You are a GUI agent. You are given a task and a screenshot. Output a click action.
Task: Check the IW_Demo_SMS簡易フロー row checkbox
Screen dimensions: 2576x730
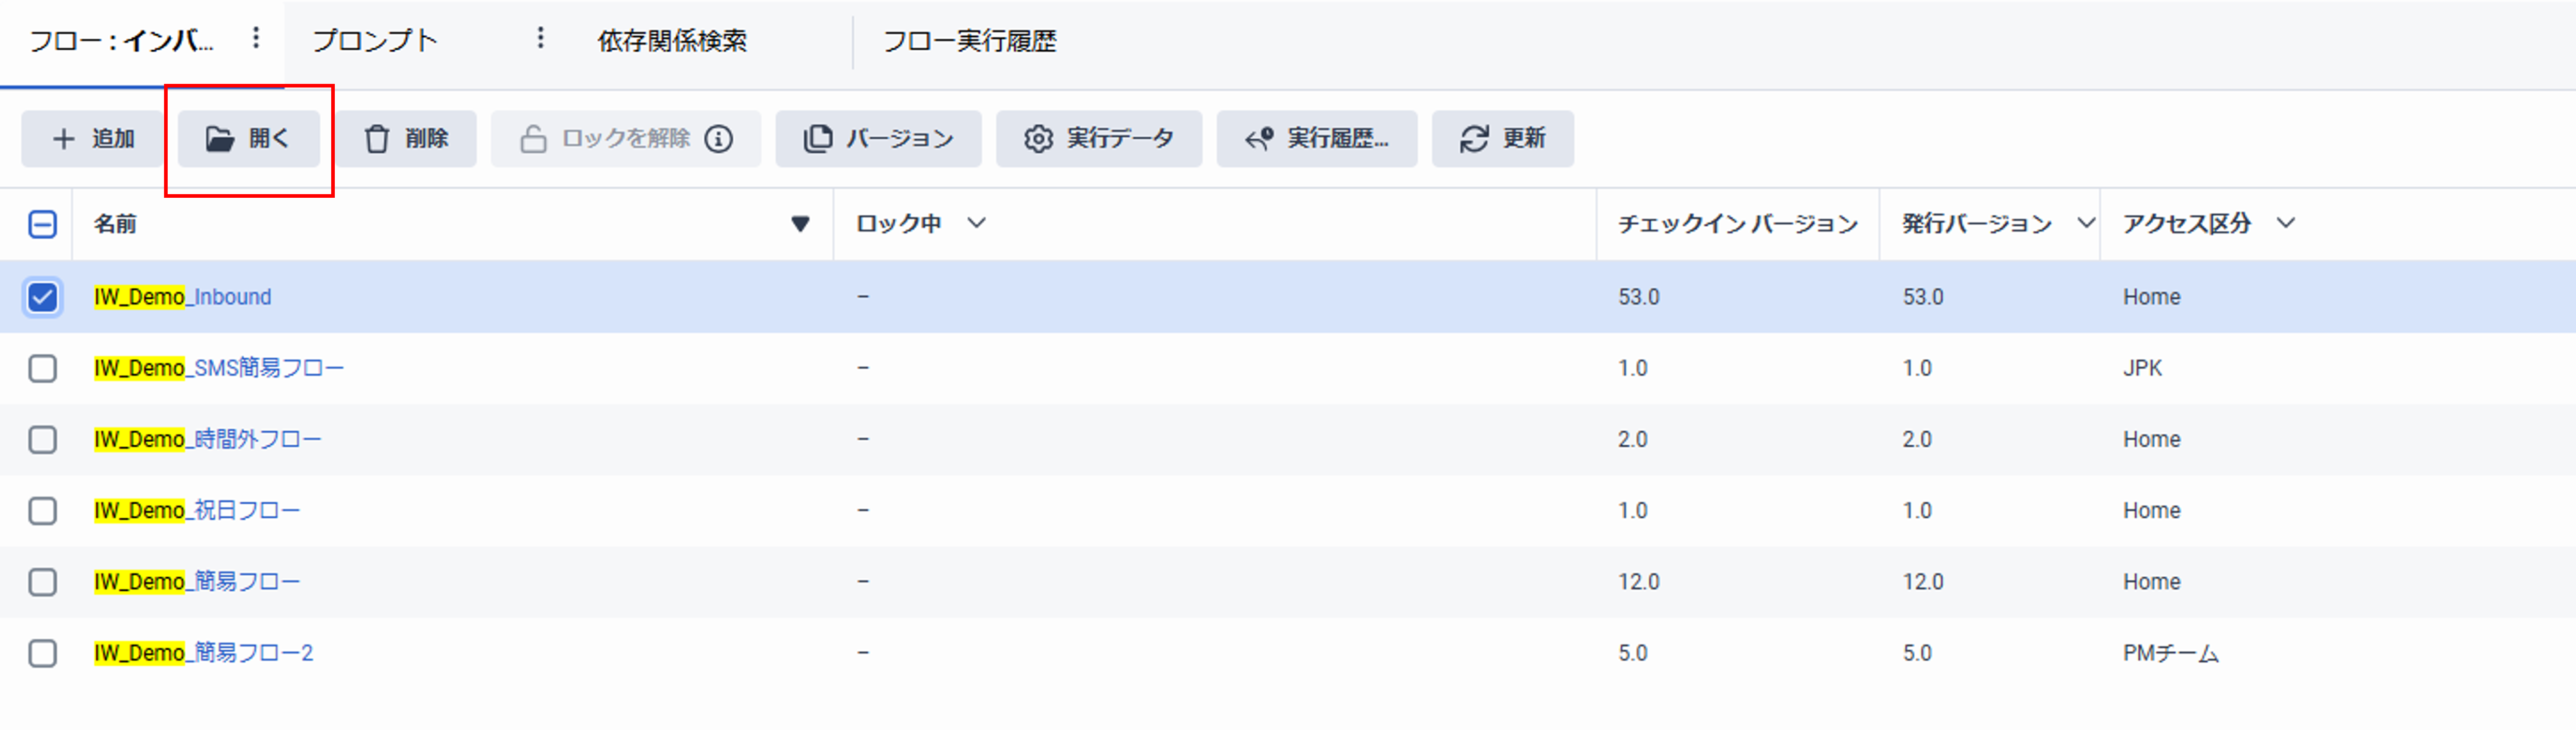coord(42,368)
